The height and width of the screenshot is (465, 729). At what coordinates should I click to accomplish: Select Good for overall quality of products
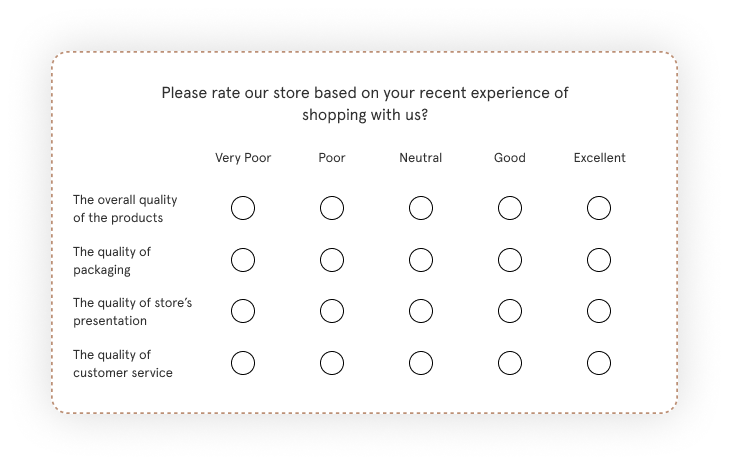(x=510, y=208)
